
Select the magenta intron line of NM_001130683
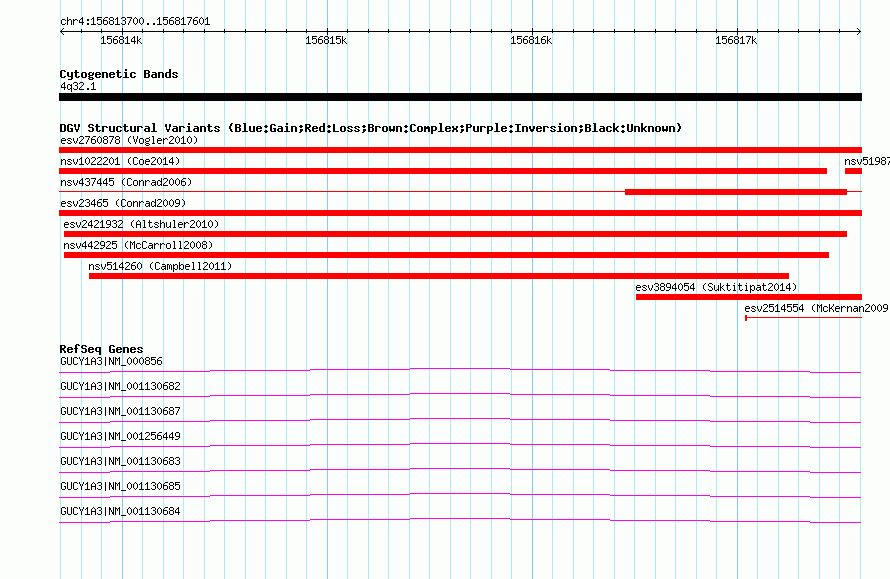(x=460, y=469)
